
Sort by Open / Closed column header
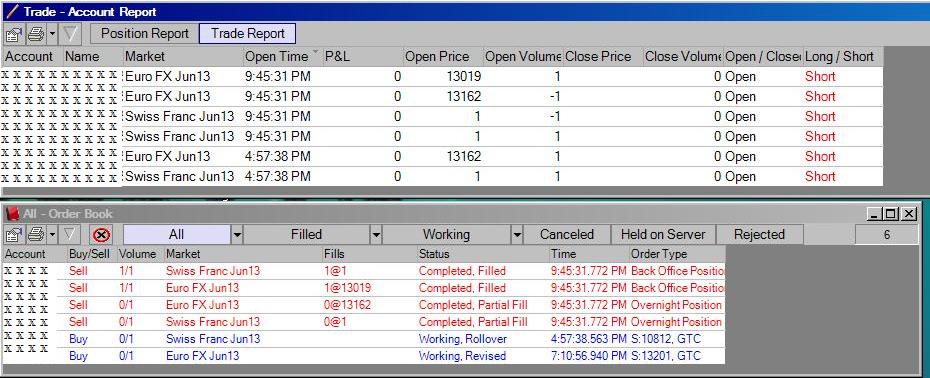[x=763, y=56]
